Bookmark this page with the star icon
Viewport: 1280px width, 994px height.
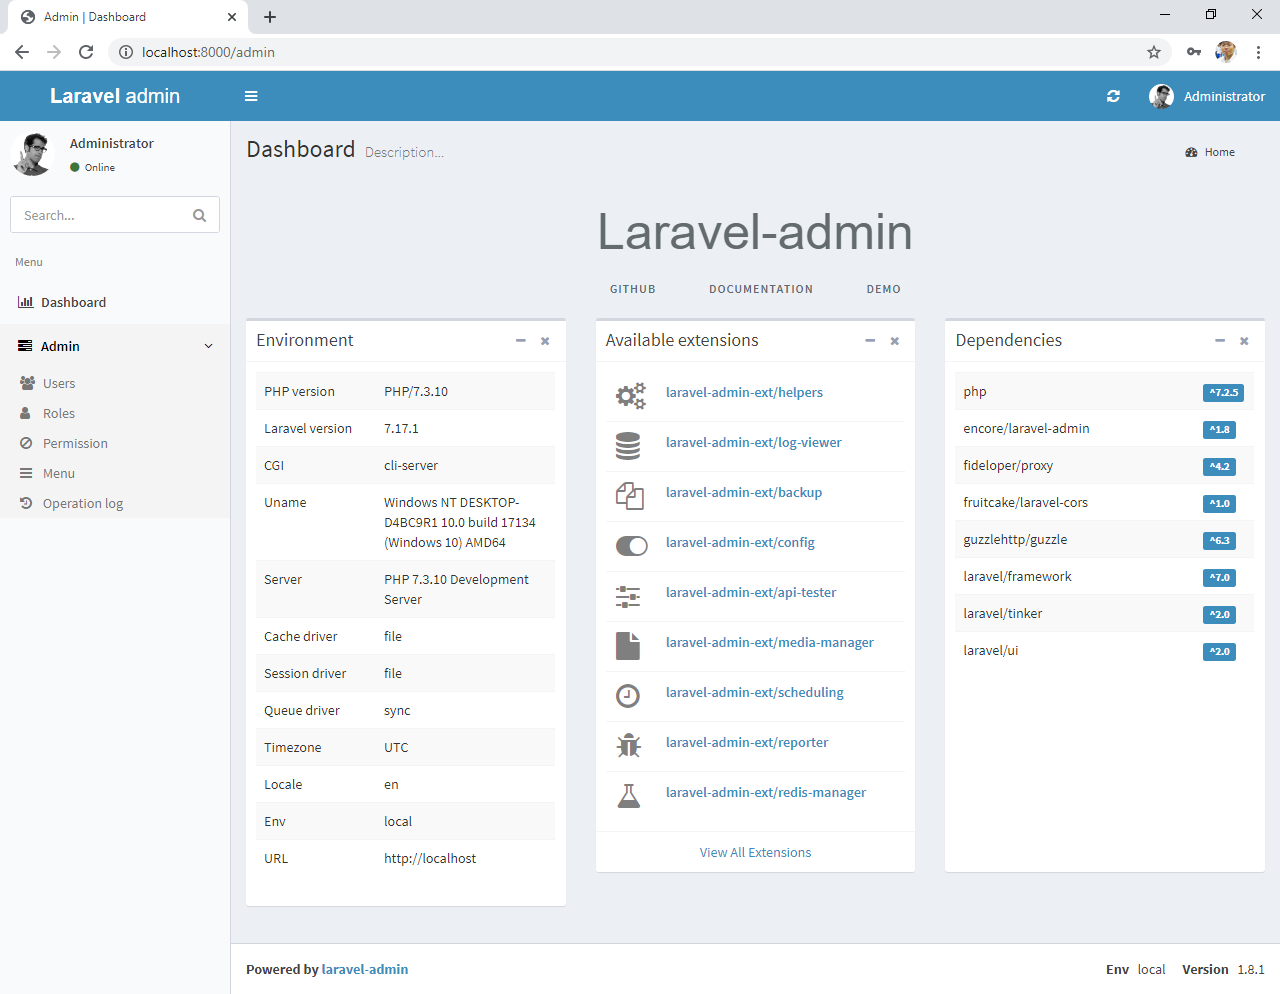tap(1153, 52)
